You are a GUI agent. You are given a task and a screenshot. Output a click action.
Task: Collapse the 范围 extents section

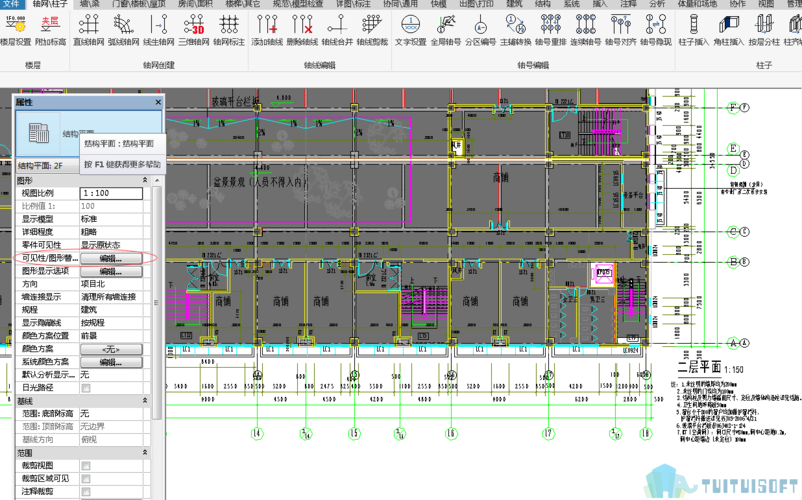point(145,452)
